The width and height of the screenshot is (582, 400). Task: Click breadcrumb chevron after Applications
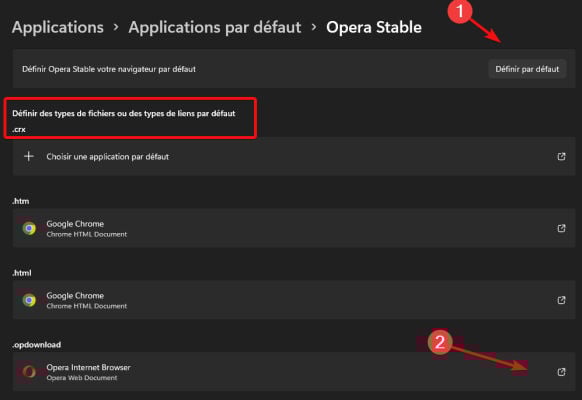tap(116, 27)
